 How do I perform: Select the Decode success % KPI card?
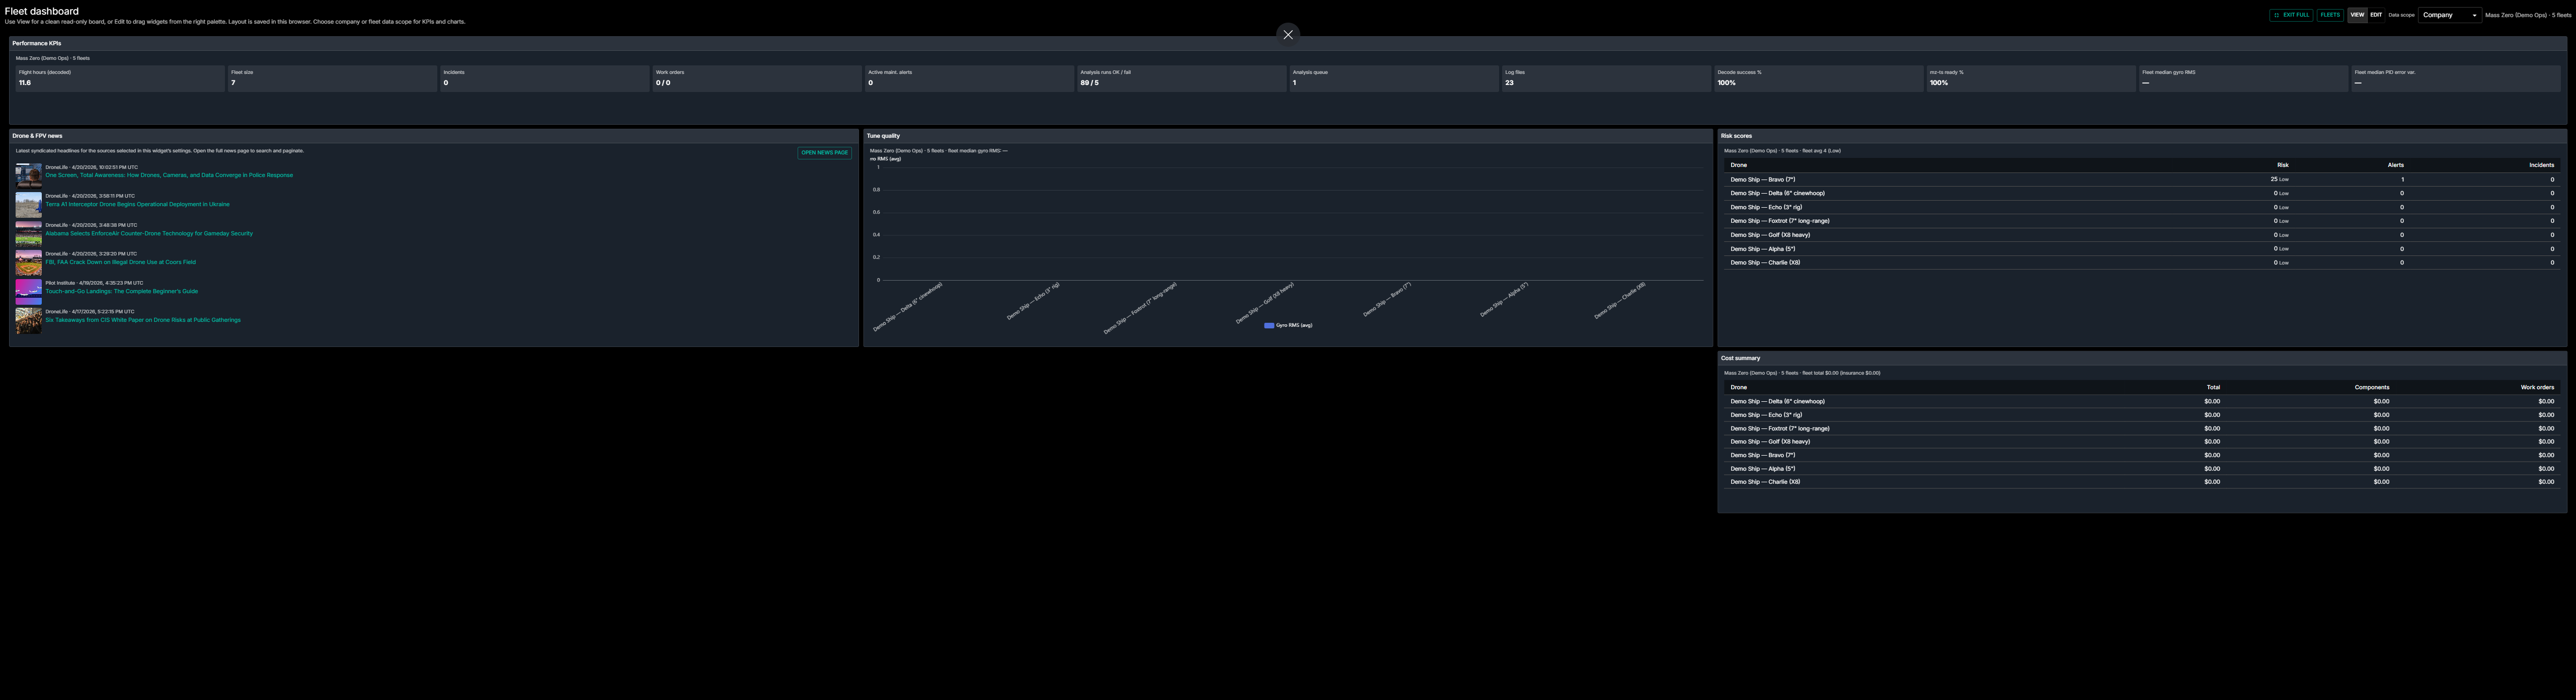coord(1818,78)
